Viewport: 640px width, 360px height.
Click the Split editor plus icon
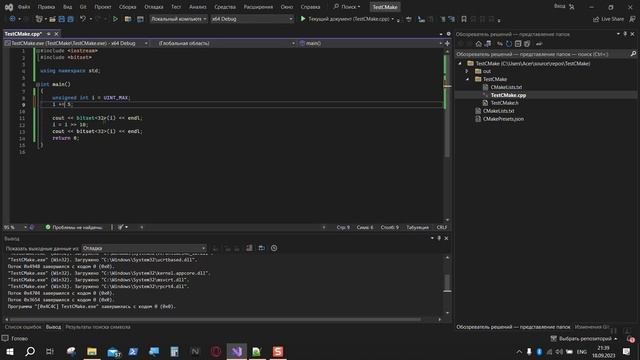click(x=447, y=43)
